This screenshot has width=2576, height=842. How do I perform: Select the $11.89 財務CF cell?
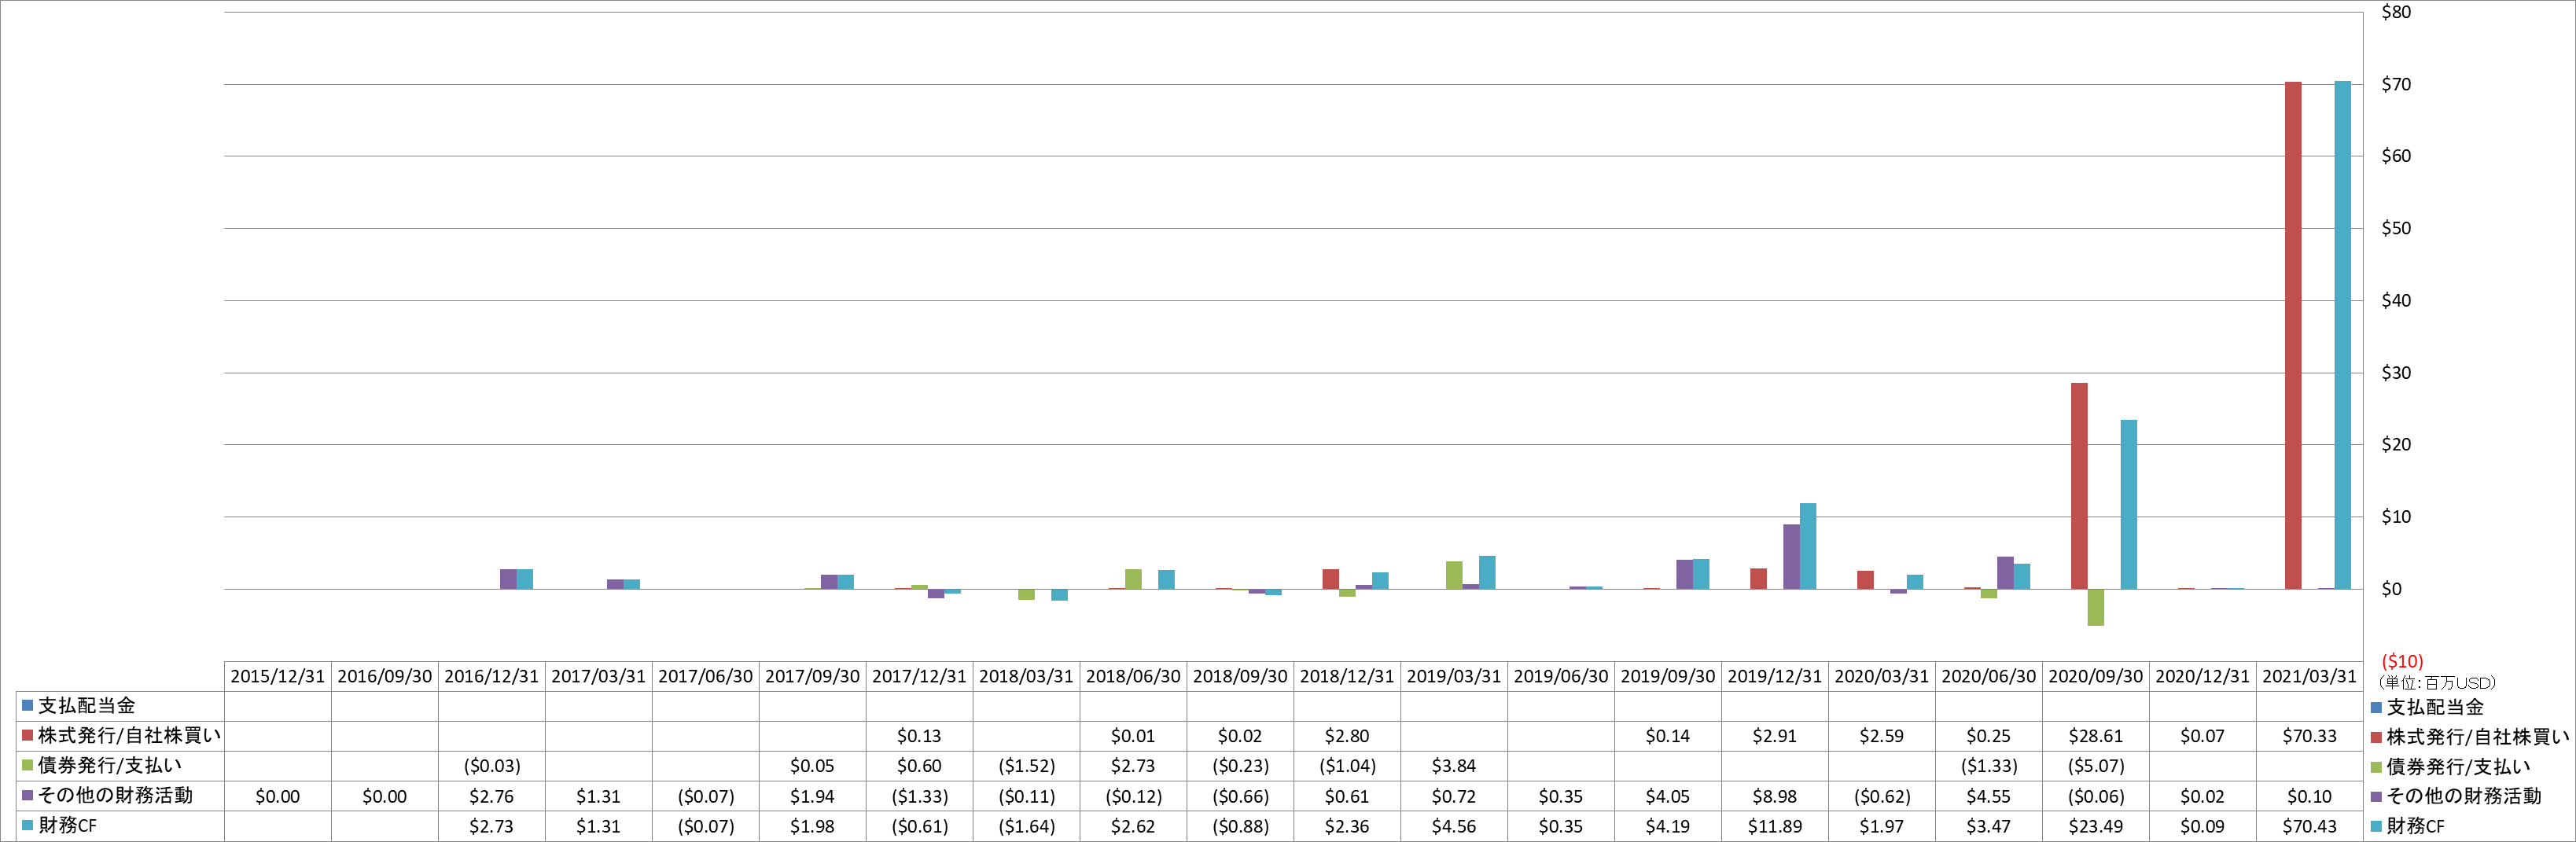[x=1775, y=826]
